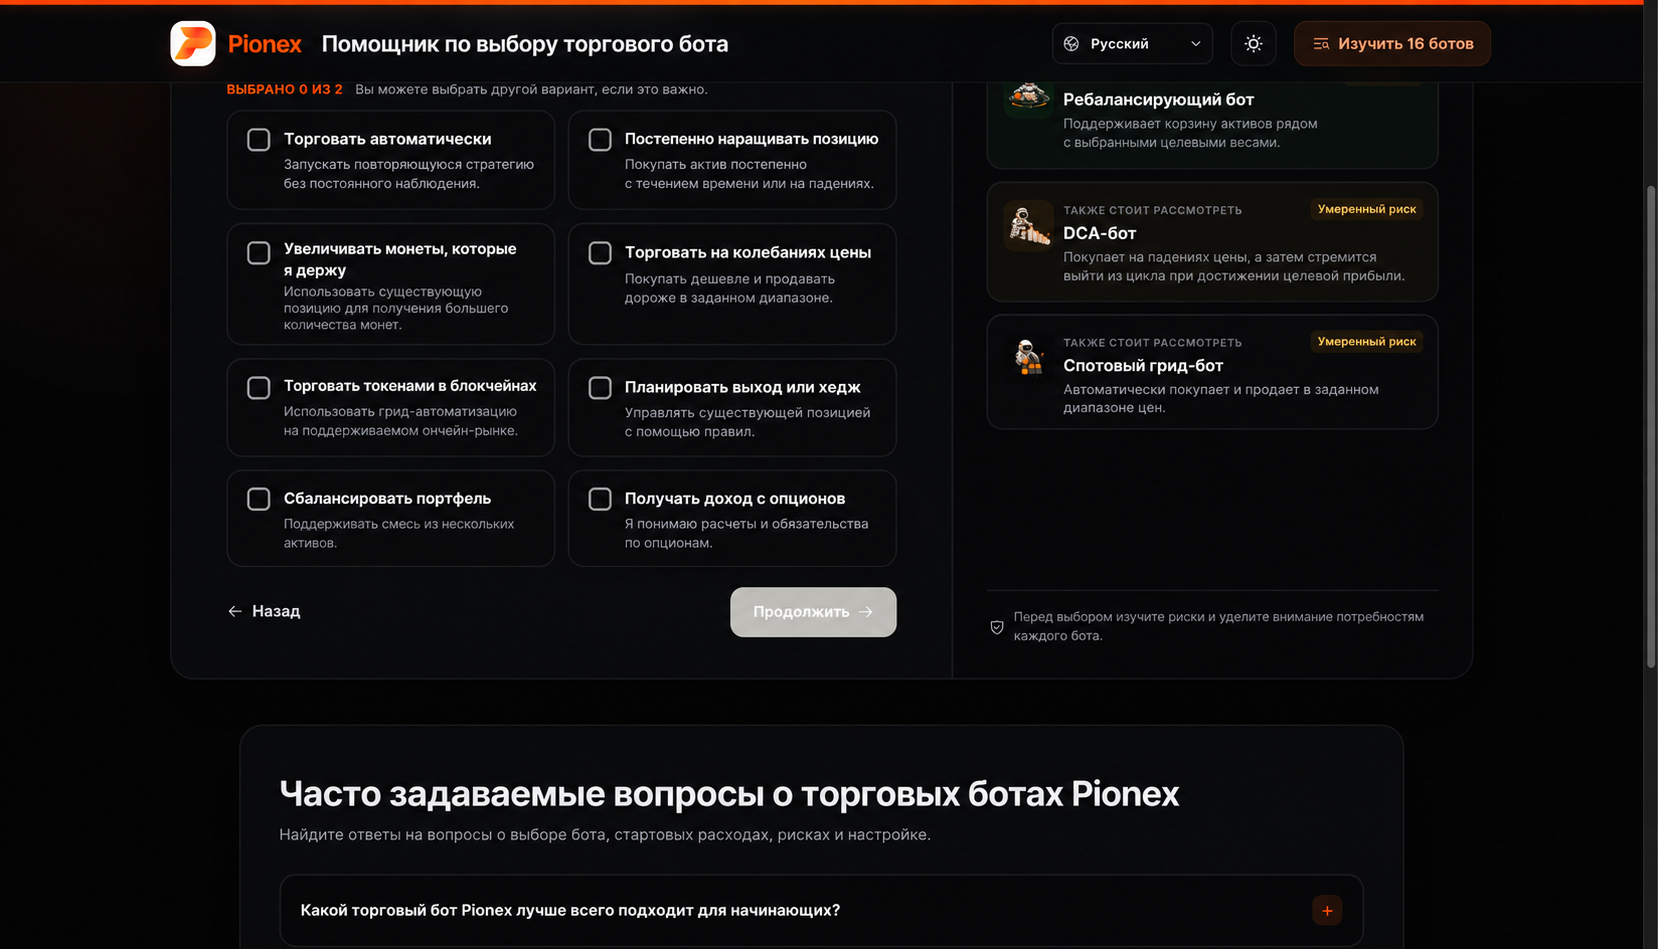Check Планировать выход или хедж checkbox
The height and width of the screenshot is (949, 1658).
600,388
